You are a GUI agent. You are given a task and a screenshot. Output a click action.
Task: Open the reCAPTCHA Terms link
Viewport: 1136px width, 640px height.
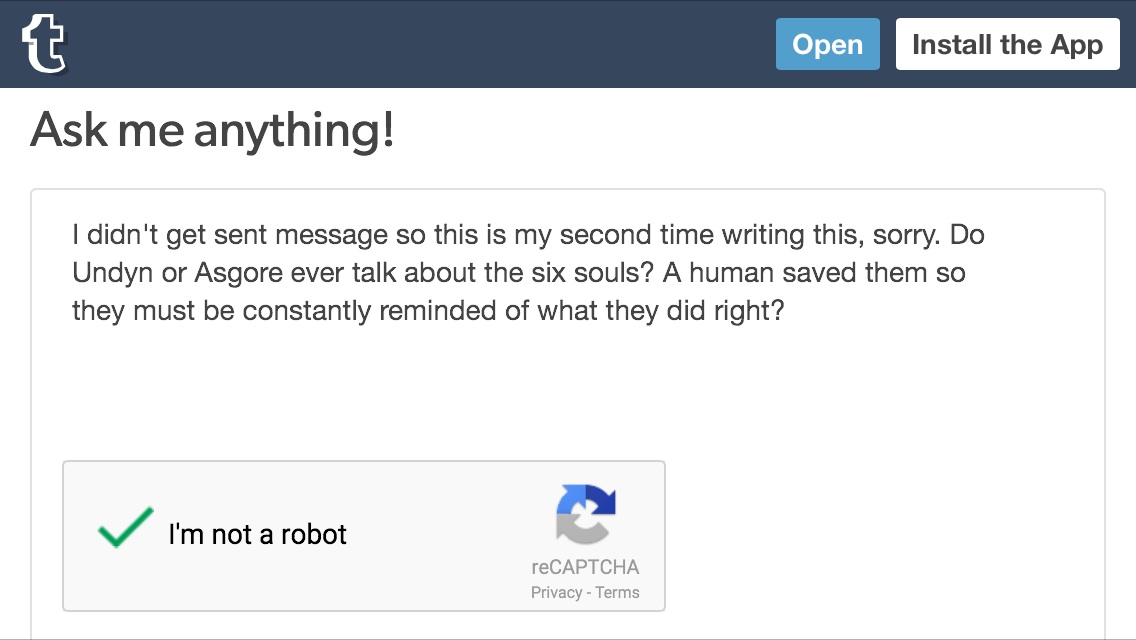[617, 592]
